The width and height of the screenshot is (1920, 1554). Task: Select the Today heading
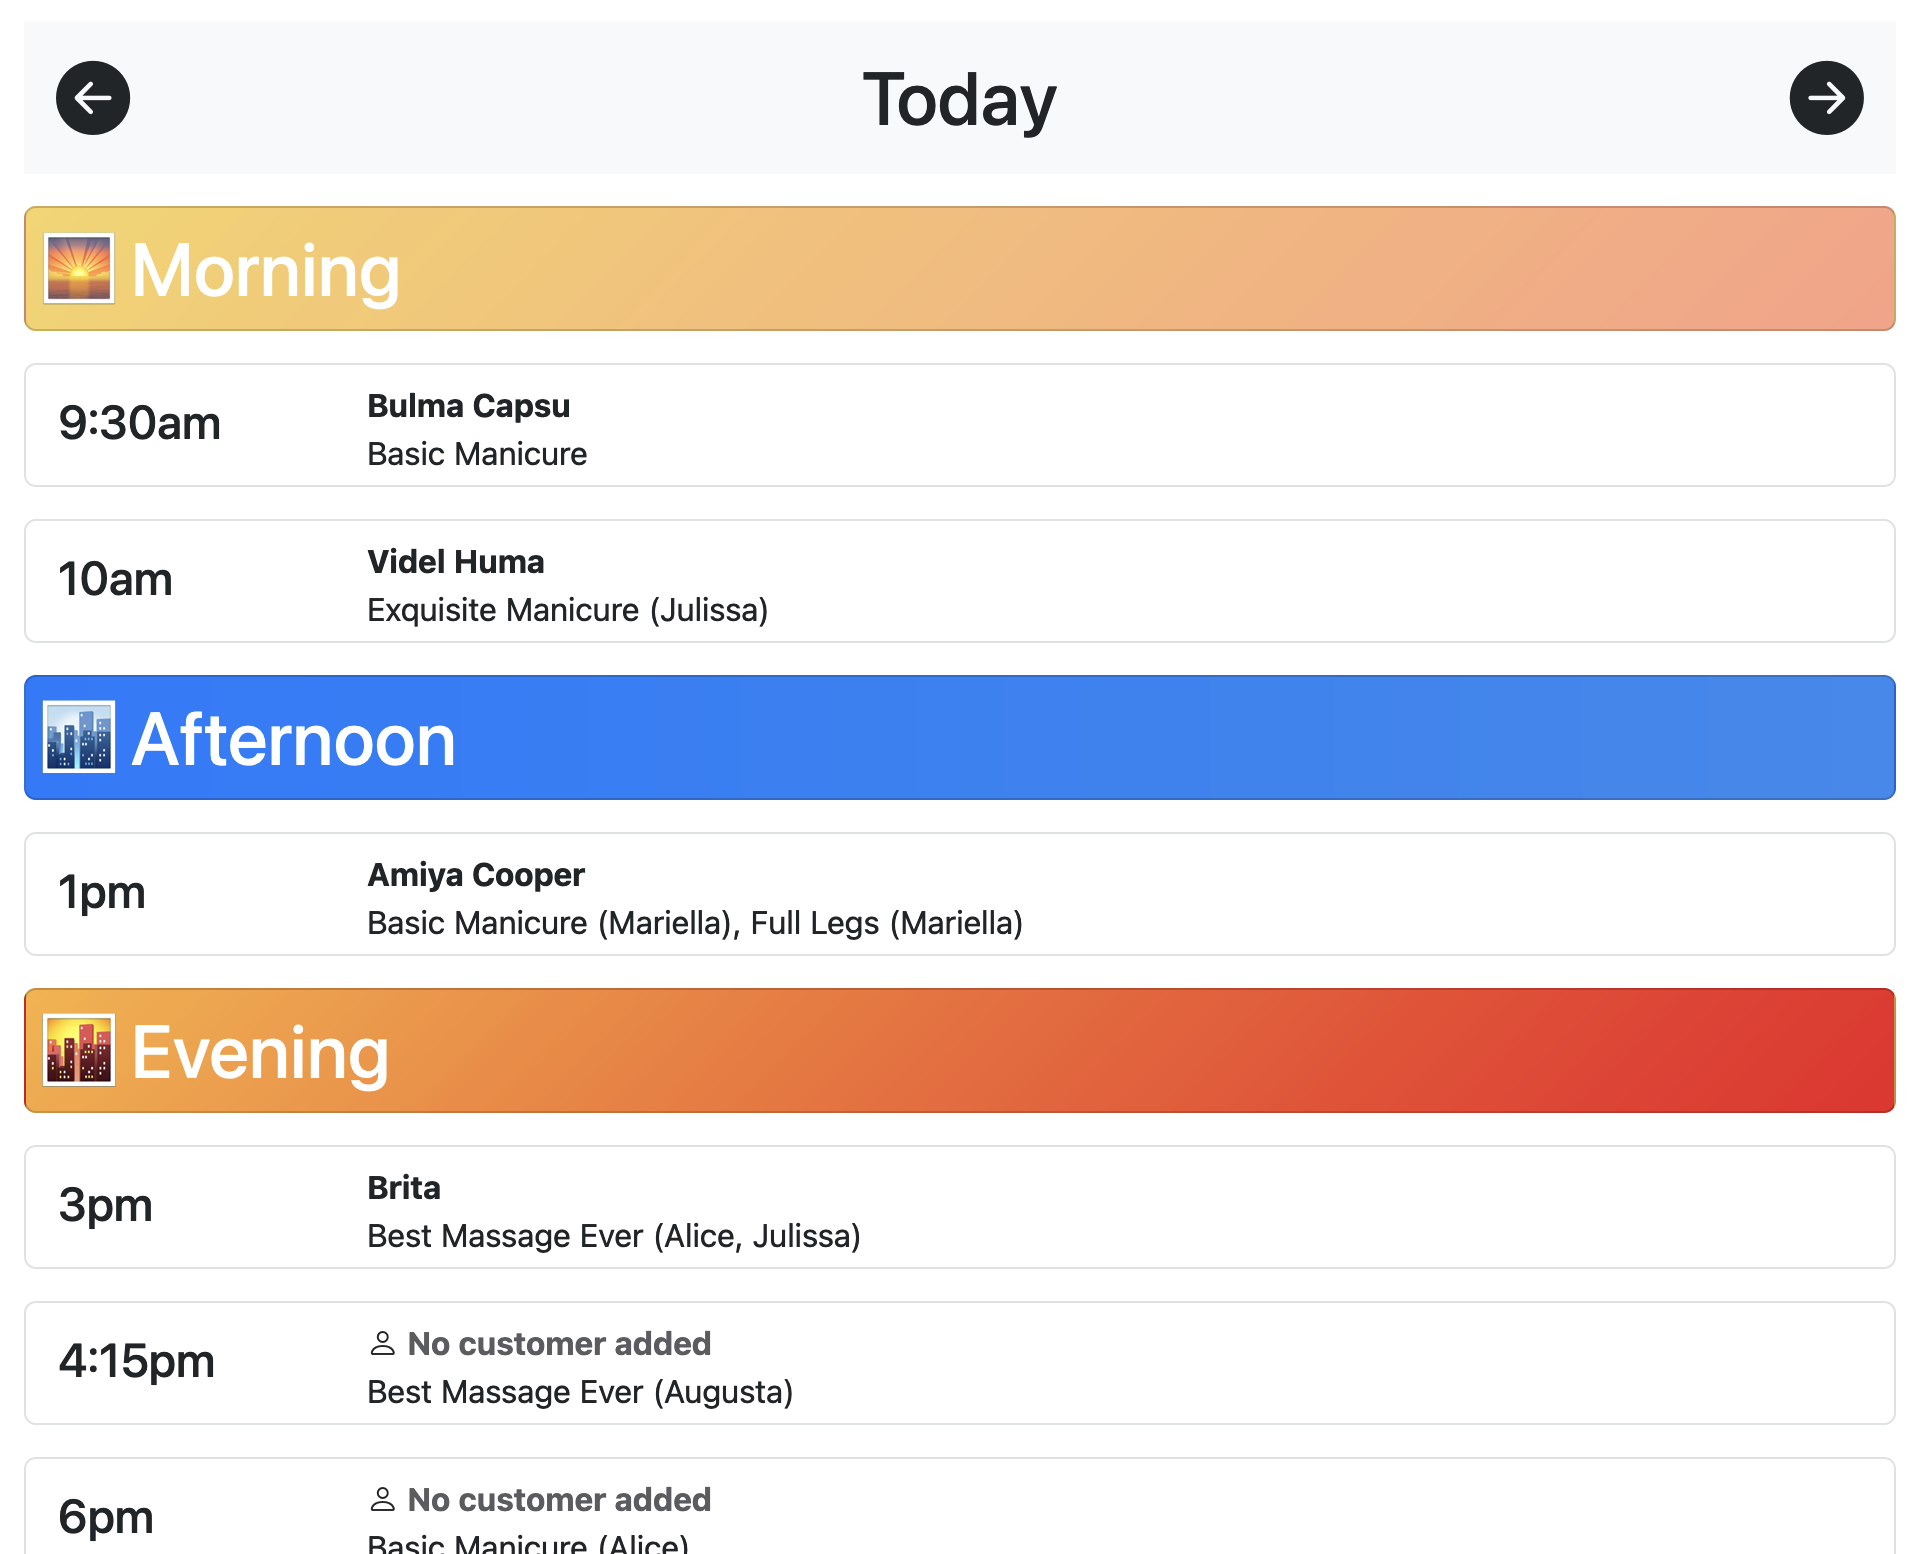coord(959,99)
